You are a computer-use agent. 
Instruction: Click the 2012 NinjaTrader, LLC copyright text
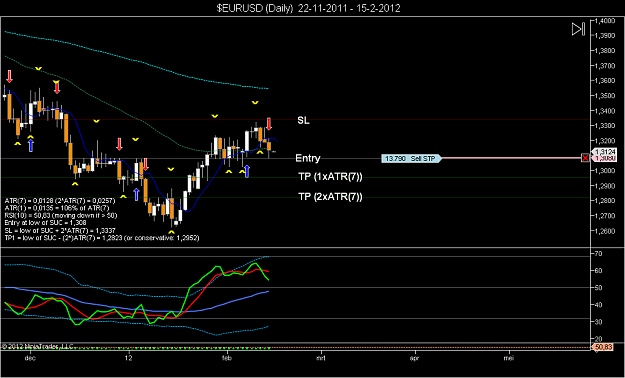click(37, 346)
